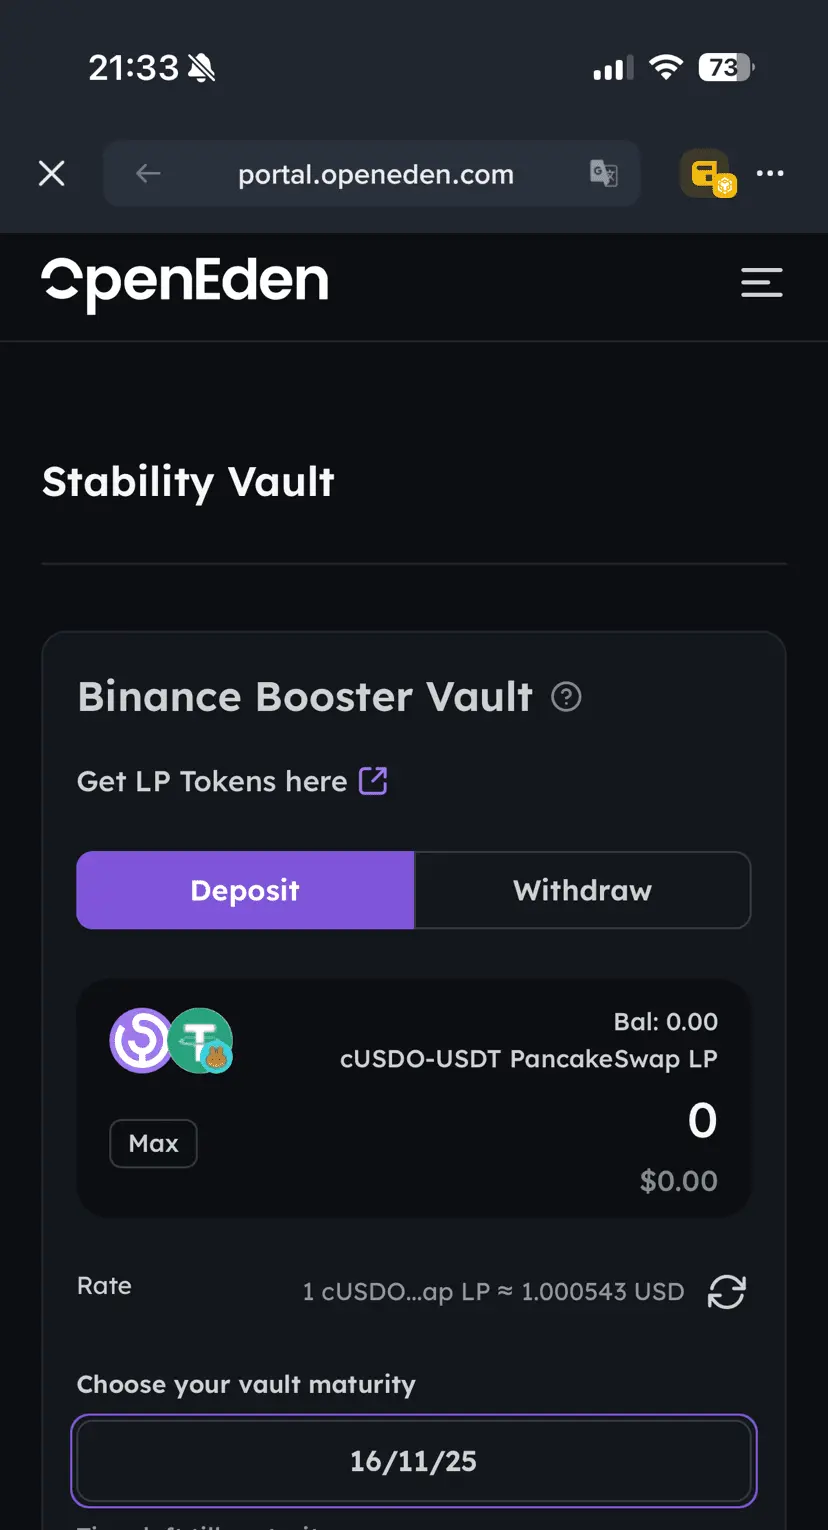Tap the cUSDO purple token icon
The width and height of the screenshot is (828, 1530).
pyautogui.click(x=141, y=1040)
